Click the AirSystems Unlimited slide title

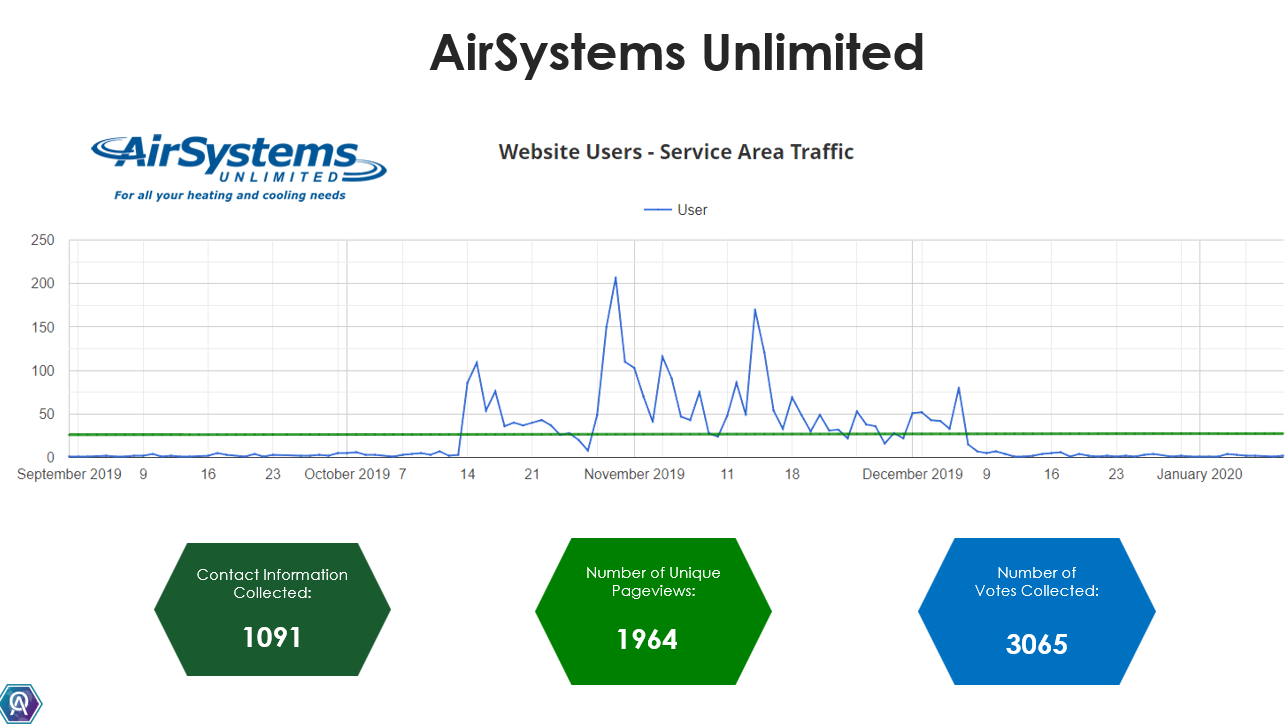coord(676,55)
